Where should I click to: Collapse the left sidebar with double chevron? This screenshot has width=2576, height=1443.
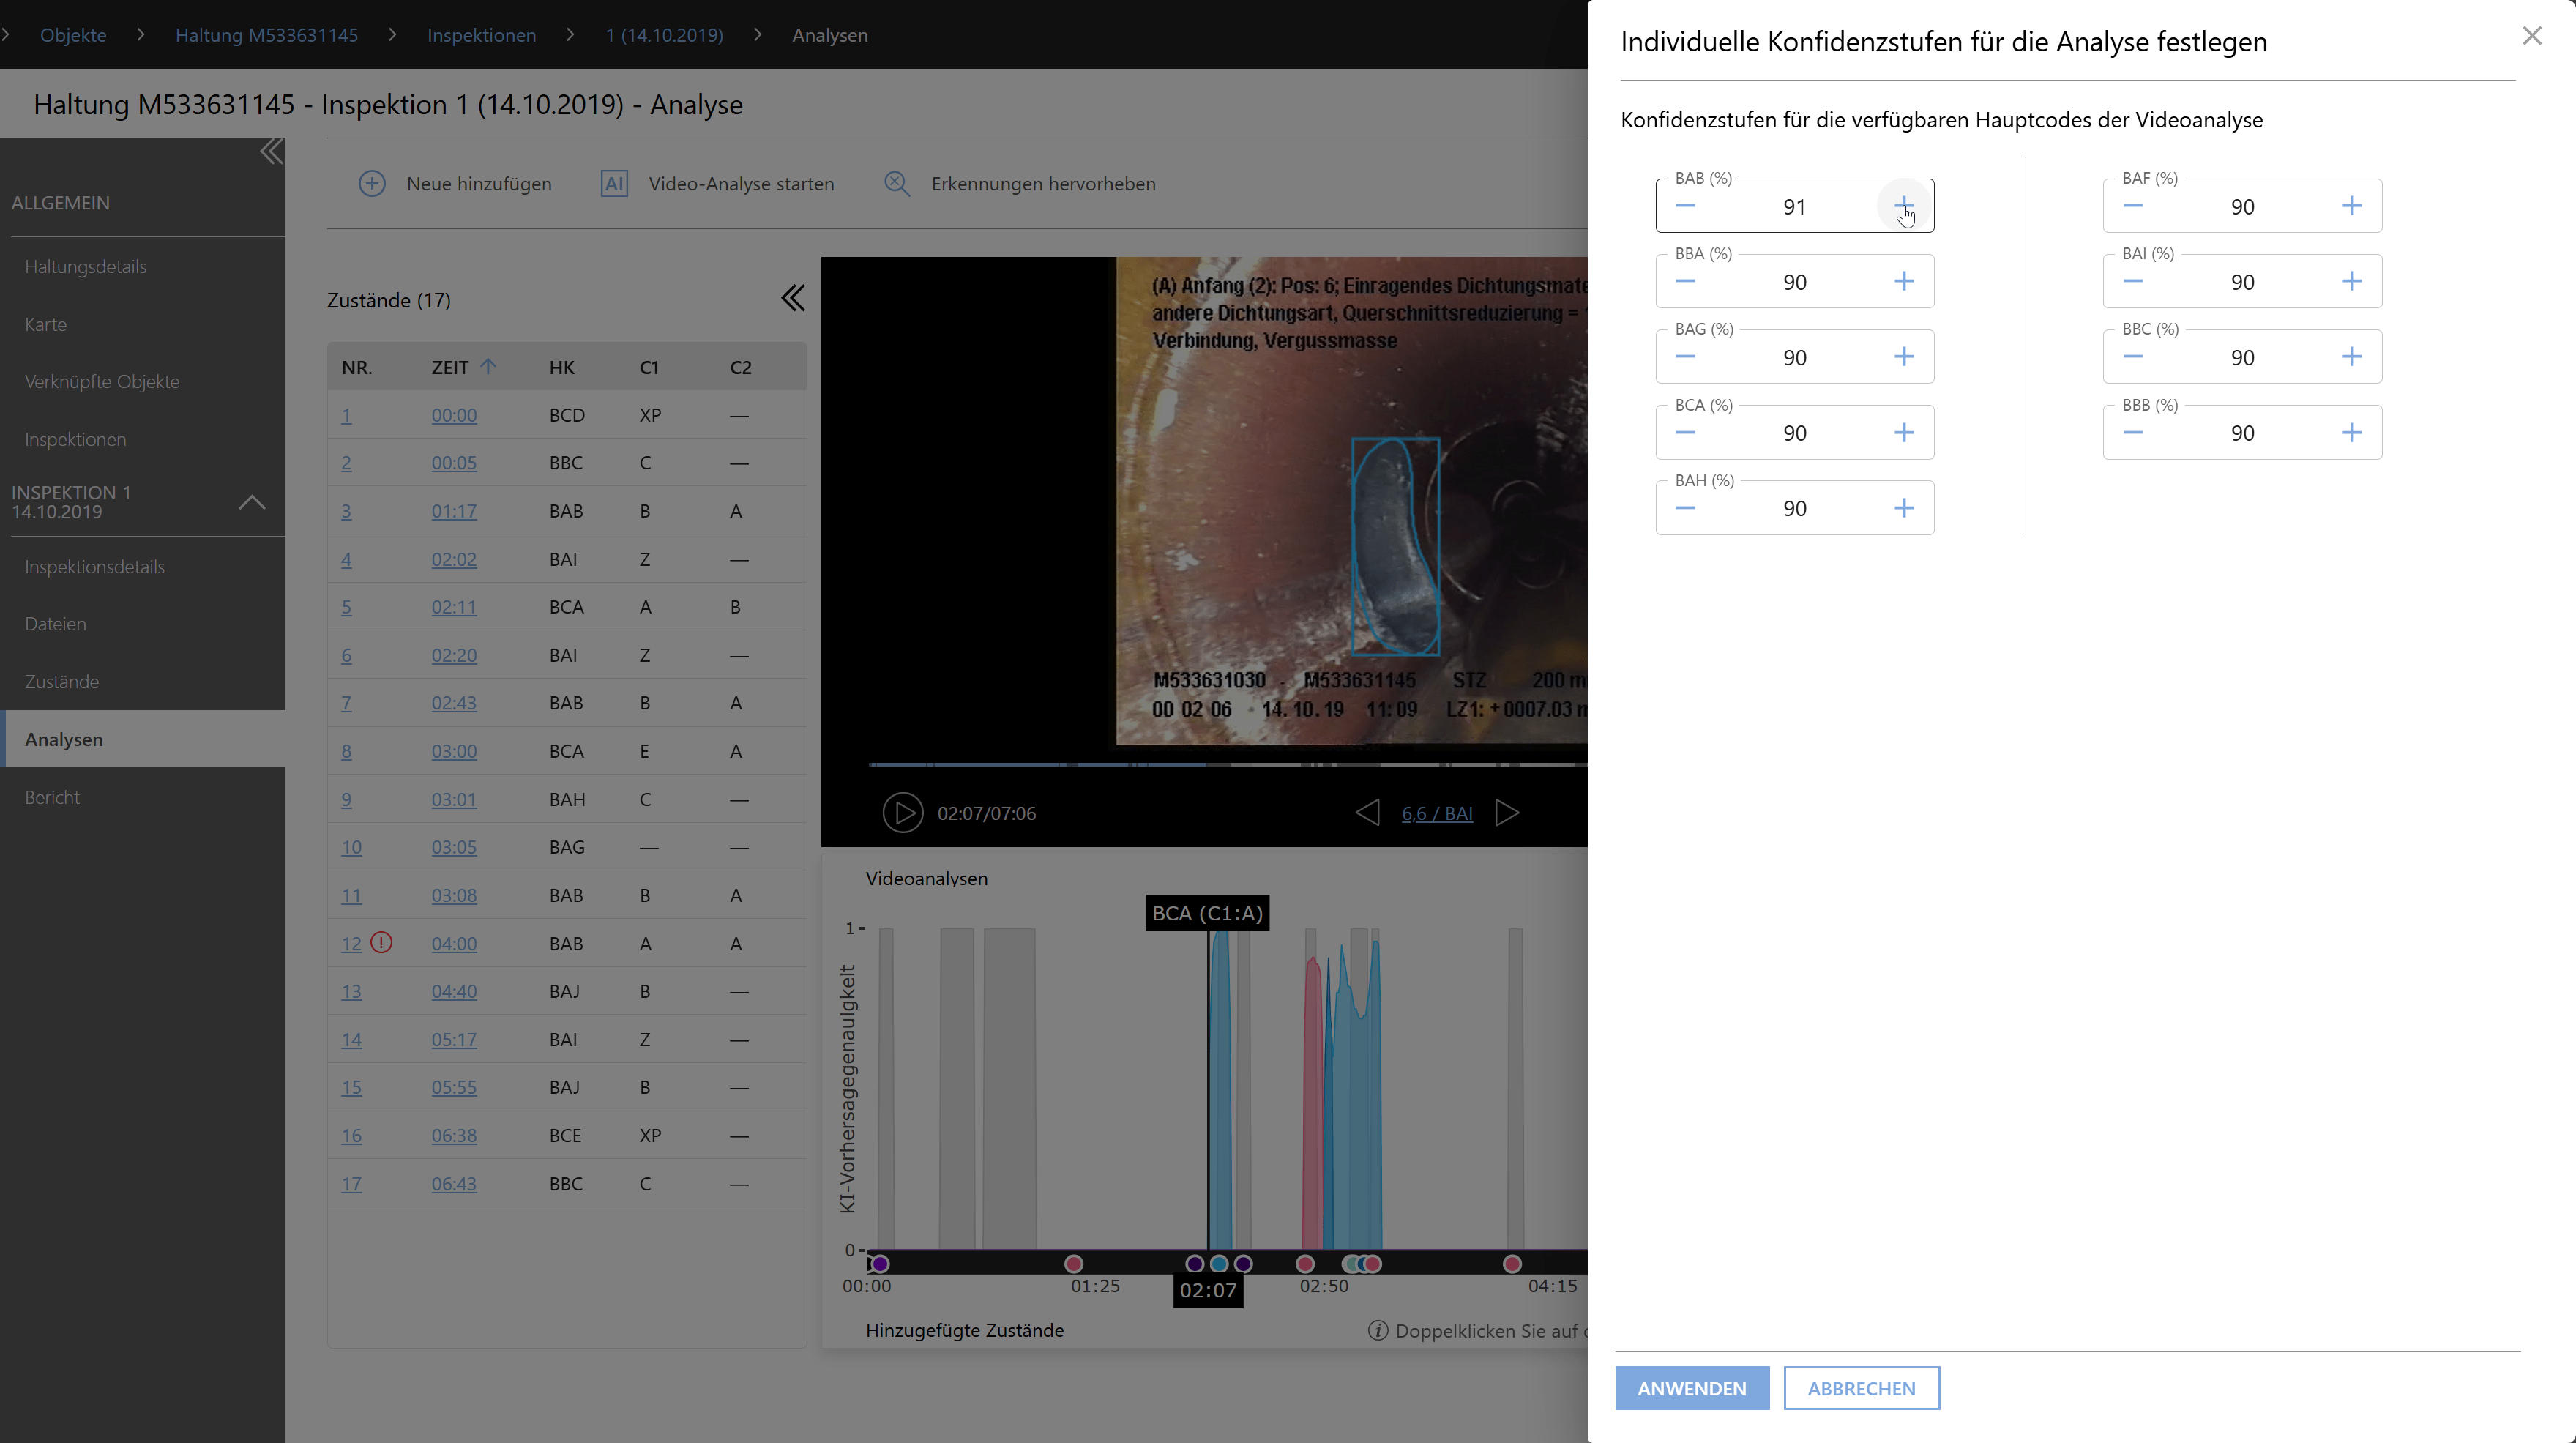271,152
